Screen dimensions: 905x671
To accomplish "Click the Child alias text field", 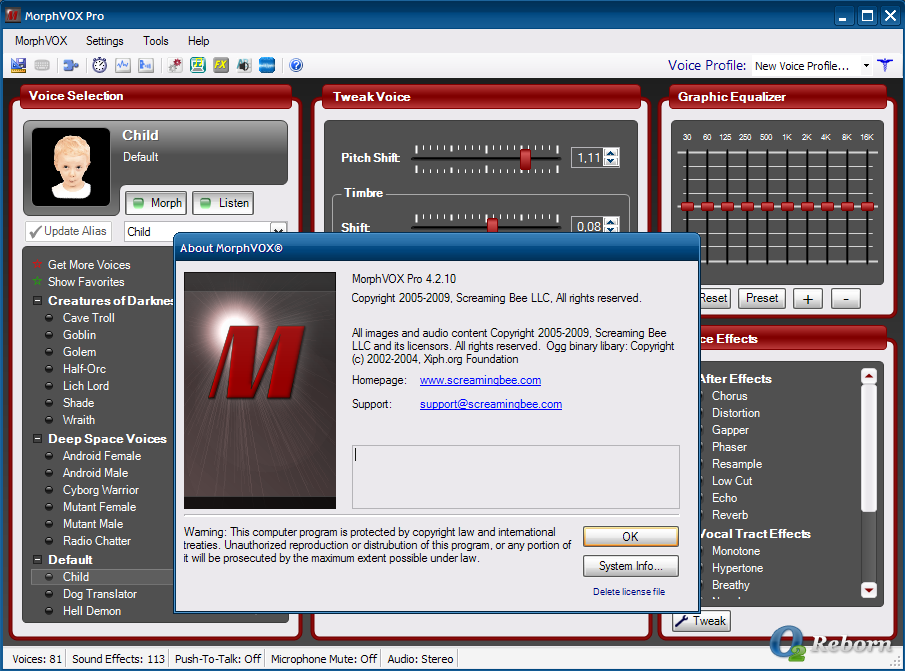I will [197, 231].
